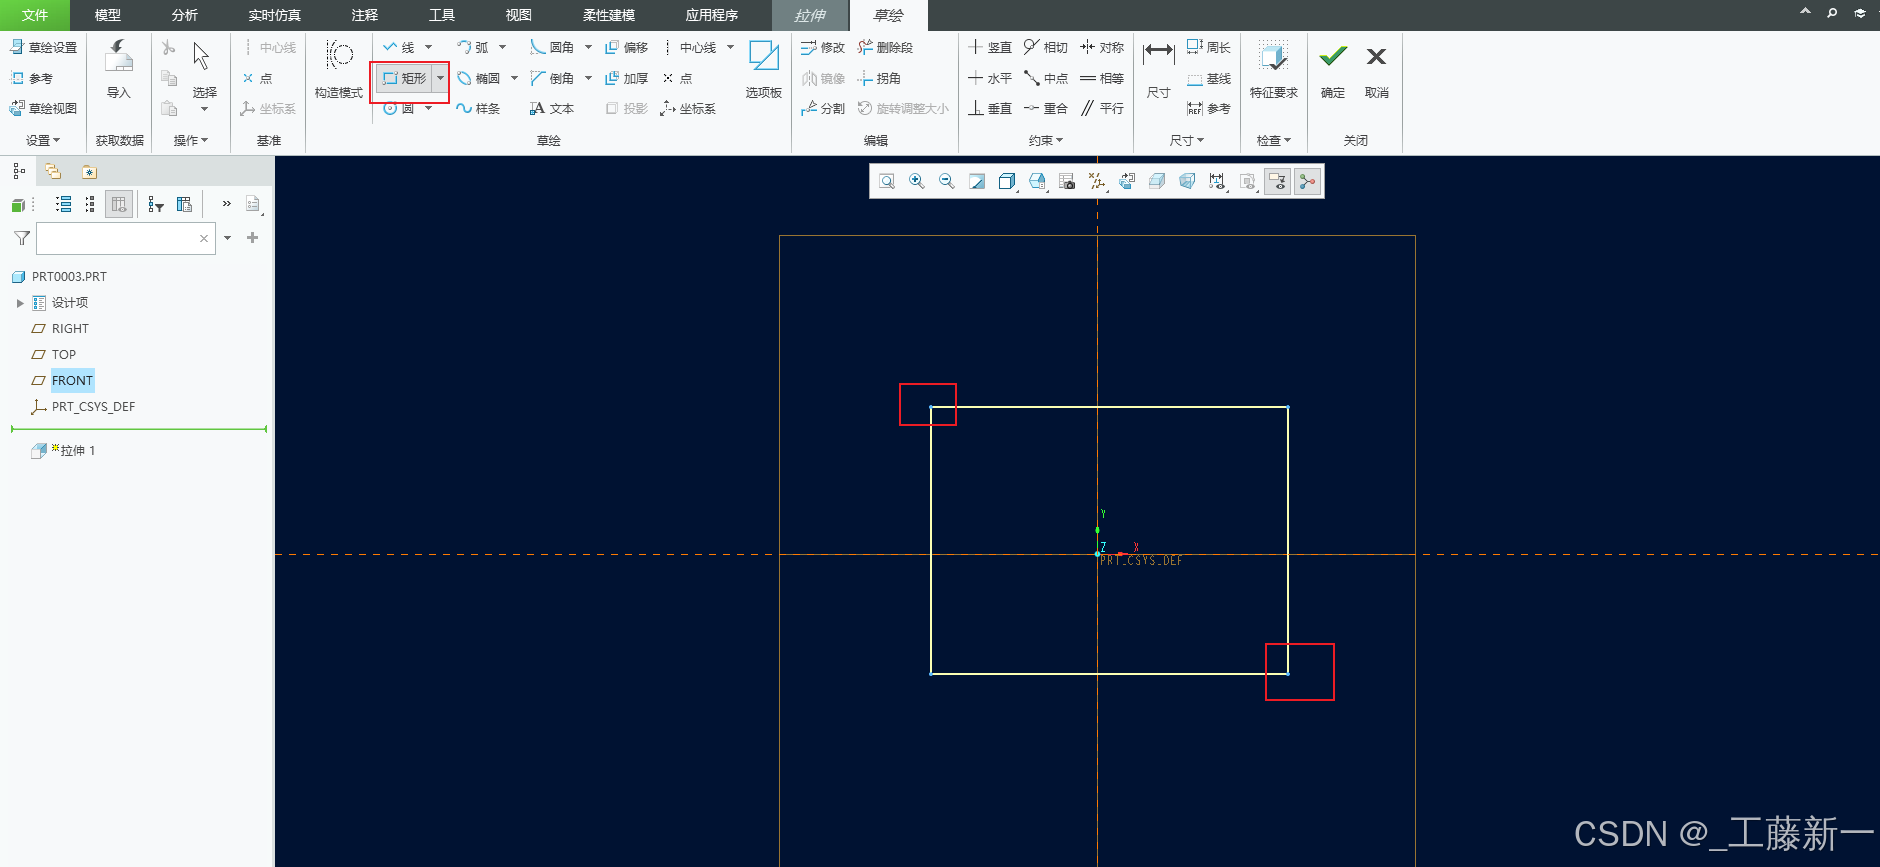Toggle 构造模式 (Construction Mode)
Screen dimensions: 1880x867
(x=339, y=70)
